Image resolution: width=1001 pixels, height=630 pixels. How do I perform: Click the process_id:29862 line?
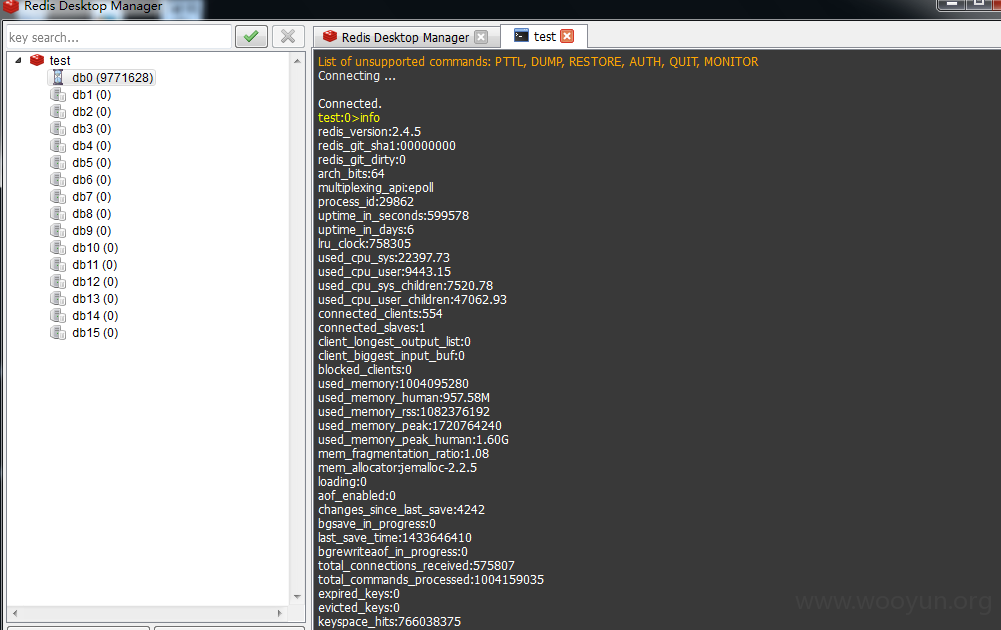[366, 202]
